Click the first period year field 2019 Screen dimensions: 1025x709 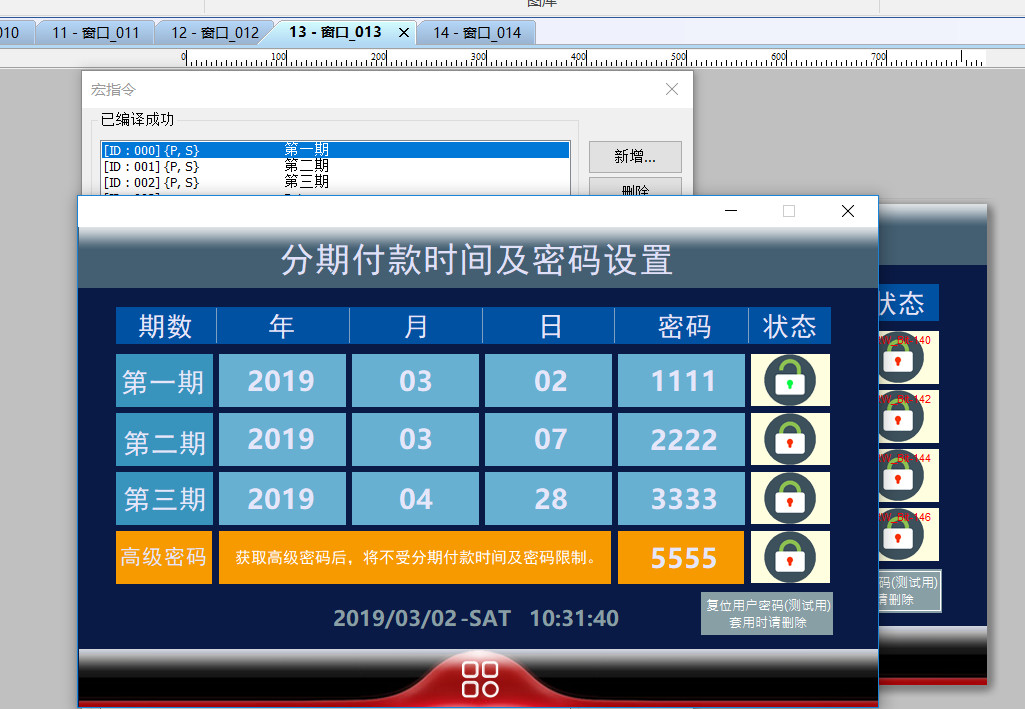point(281,381)
